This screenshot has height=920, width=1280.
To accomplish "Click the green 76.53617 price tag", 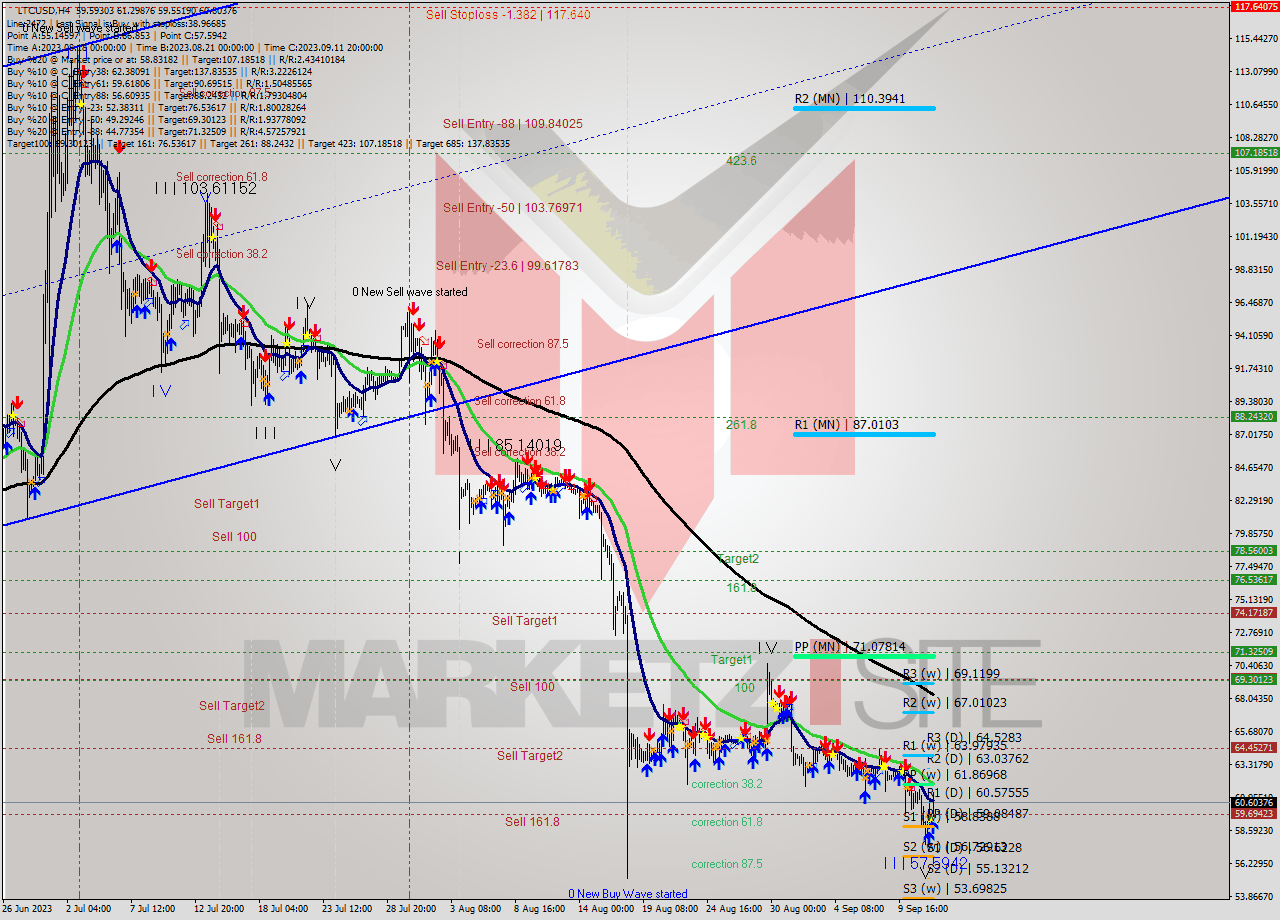I will point(1254,580).
